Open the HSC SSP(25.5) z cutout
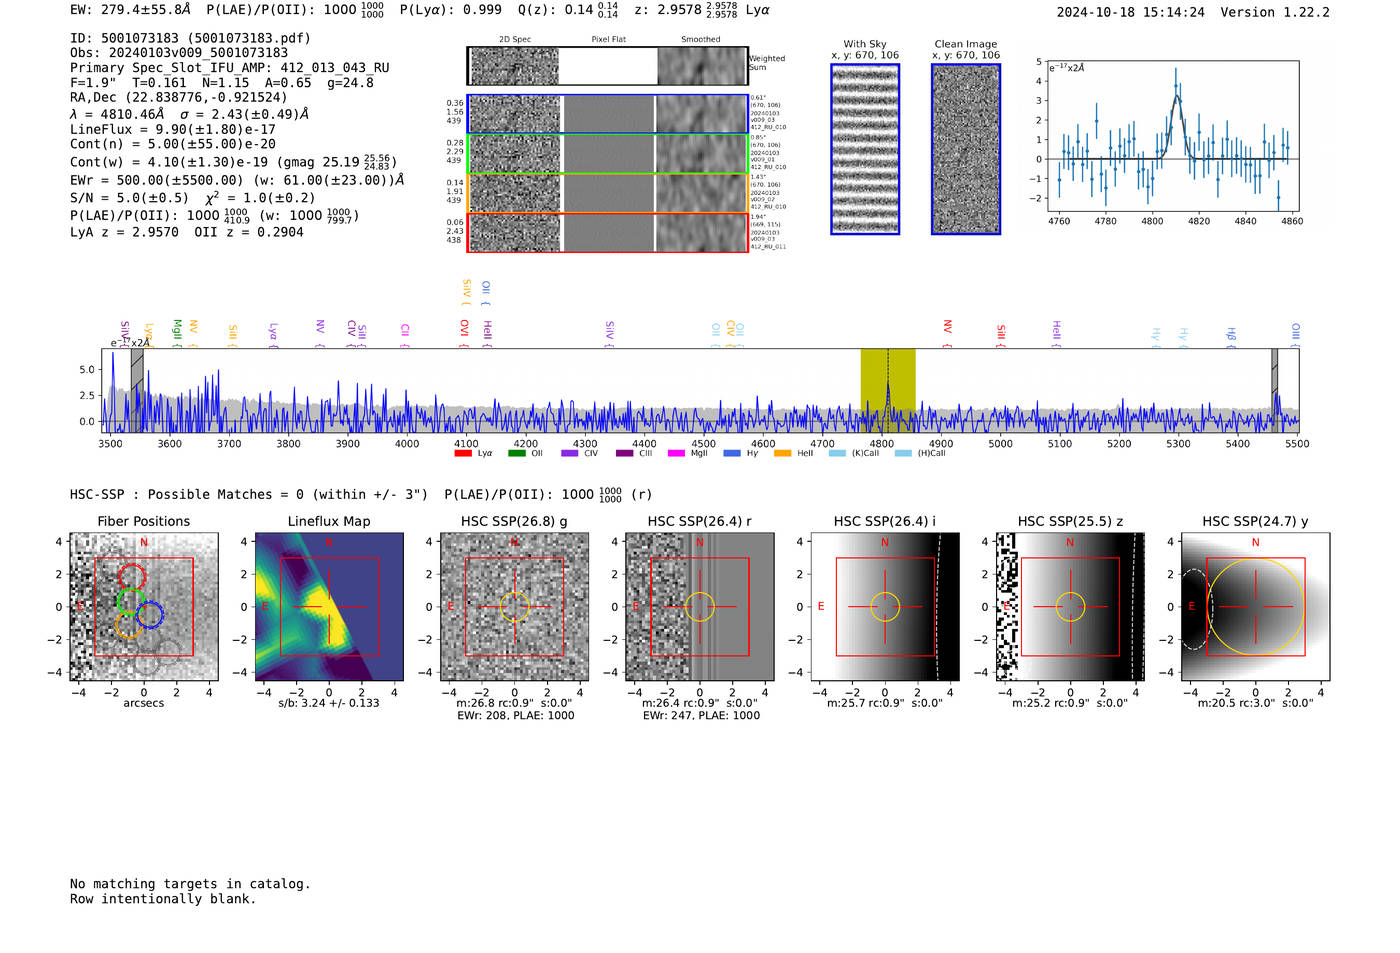Screen dimensions: 1400x953 1070,607
